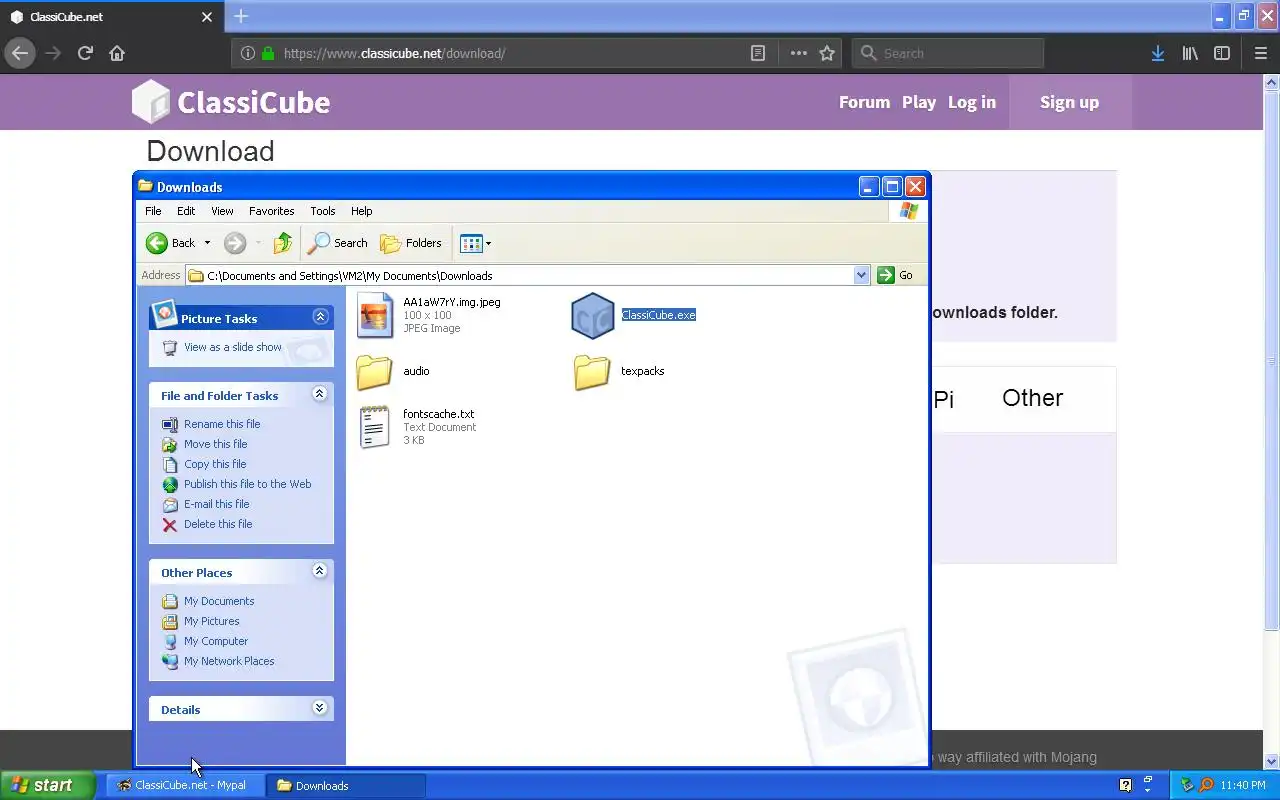The height and width of the screenshot is (800, 1280).
Task: Open the Play link on ClassiCube site
Action: click(x=919, y=102)
